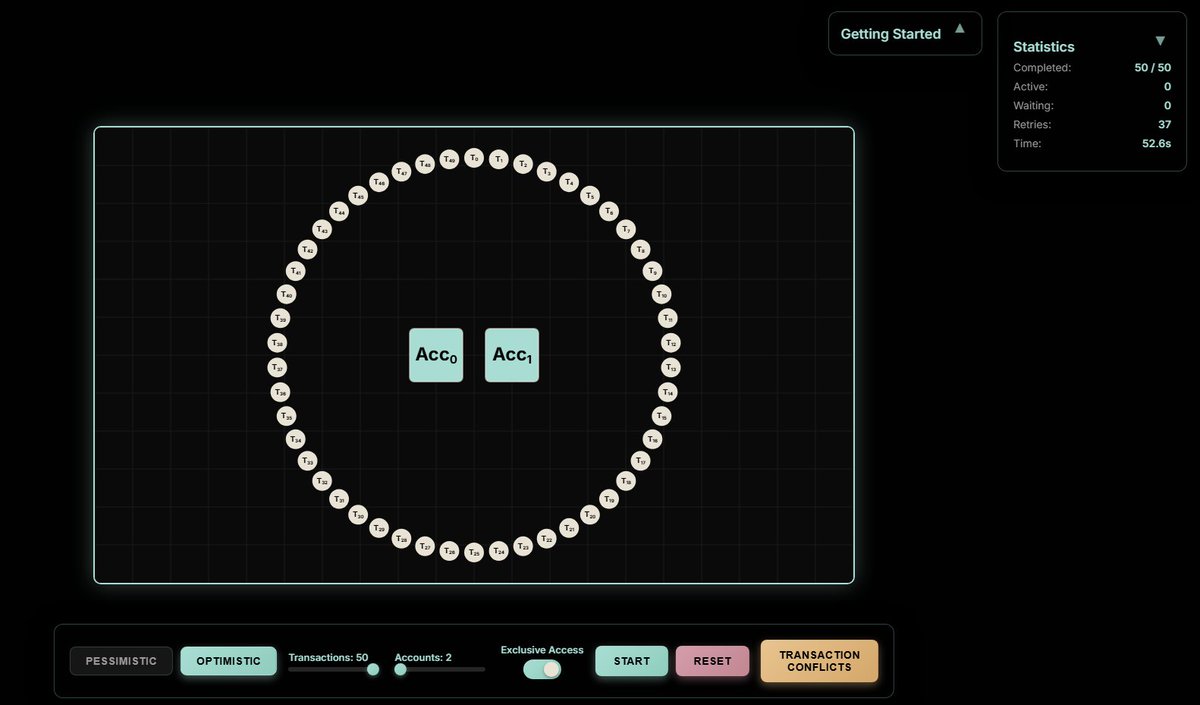
Task: Select the Acc0 account box
Action: tap(436, 355)
